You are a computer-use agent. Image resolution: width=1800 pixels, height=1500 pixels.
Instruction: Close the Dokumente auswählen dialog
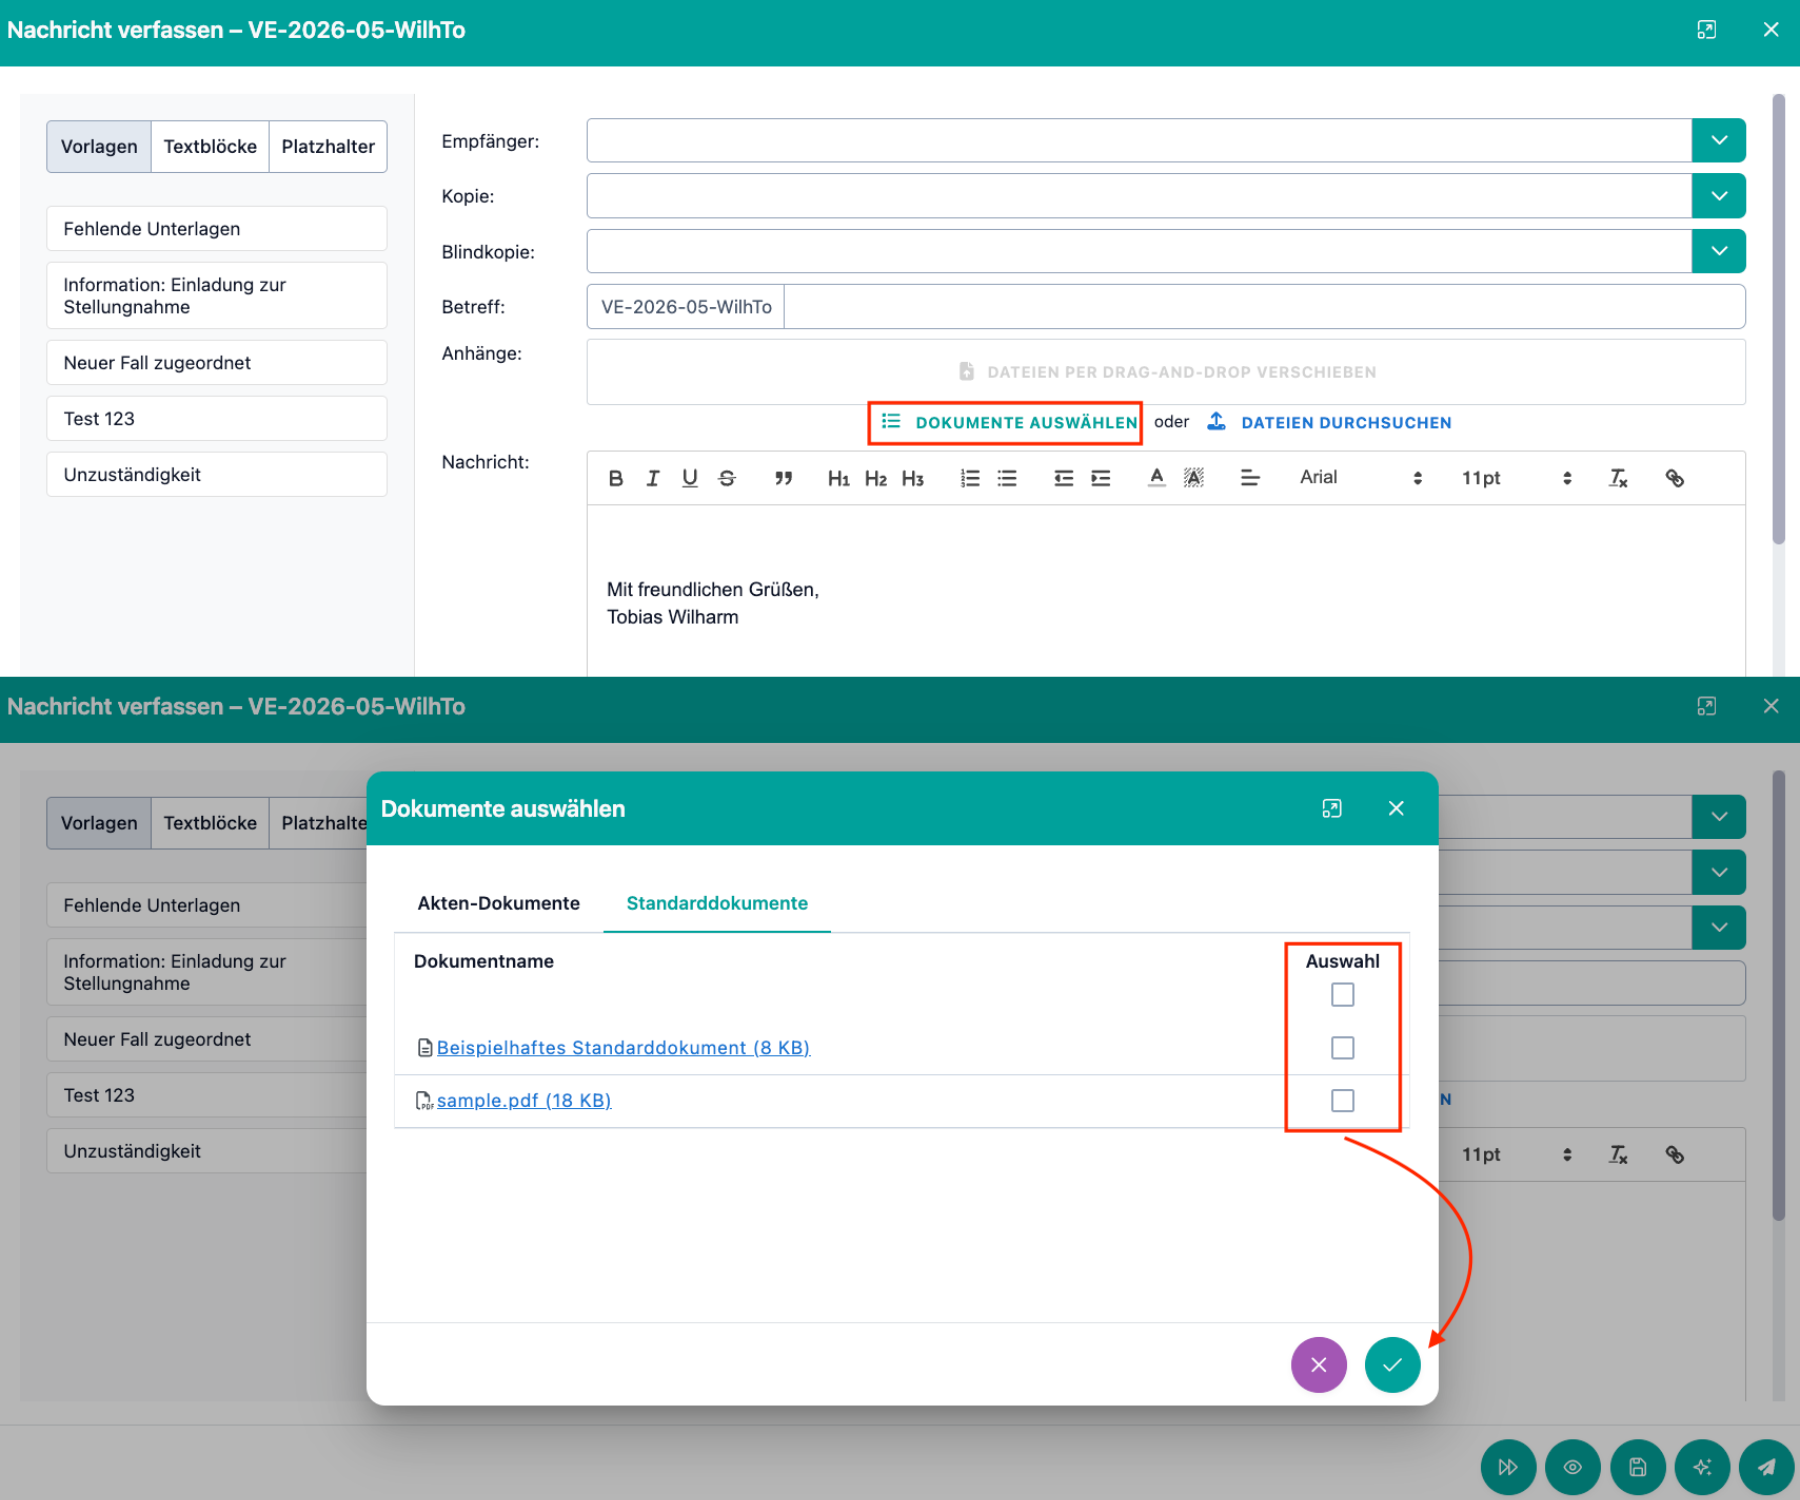tap(1396, 808)
